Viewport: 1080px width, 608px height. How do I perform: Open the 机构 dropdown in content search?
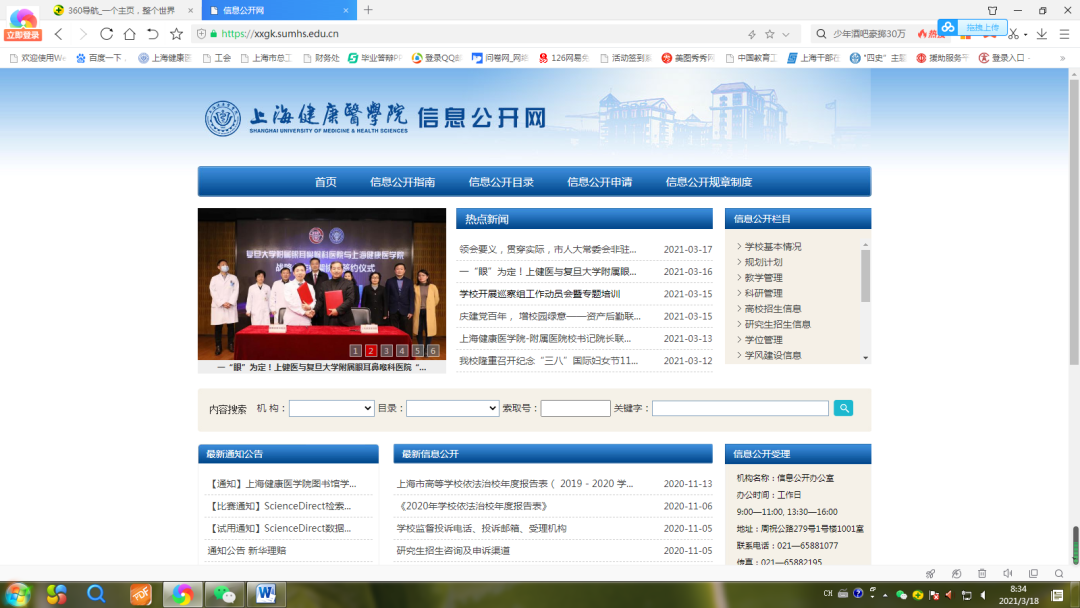pos(331,408)
